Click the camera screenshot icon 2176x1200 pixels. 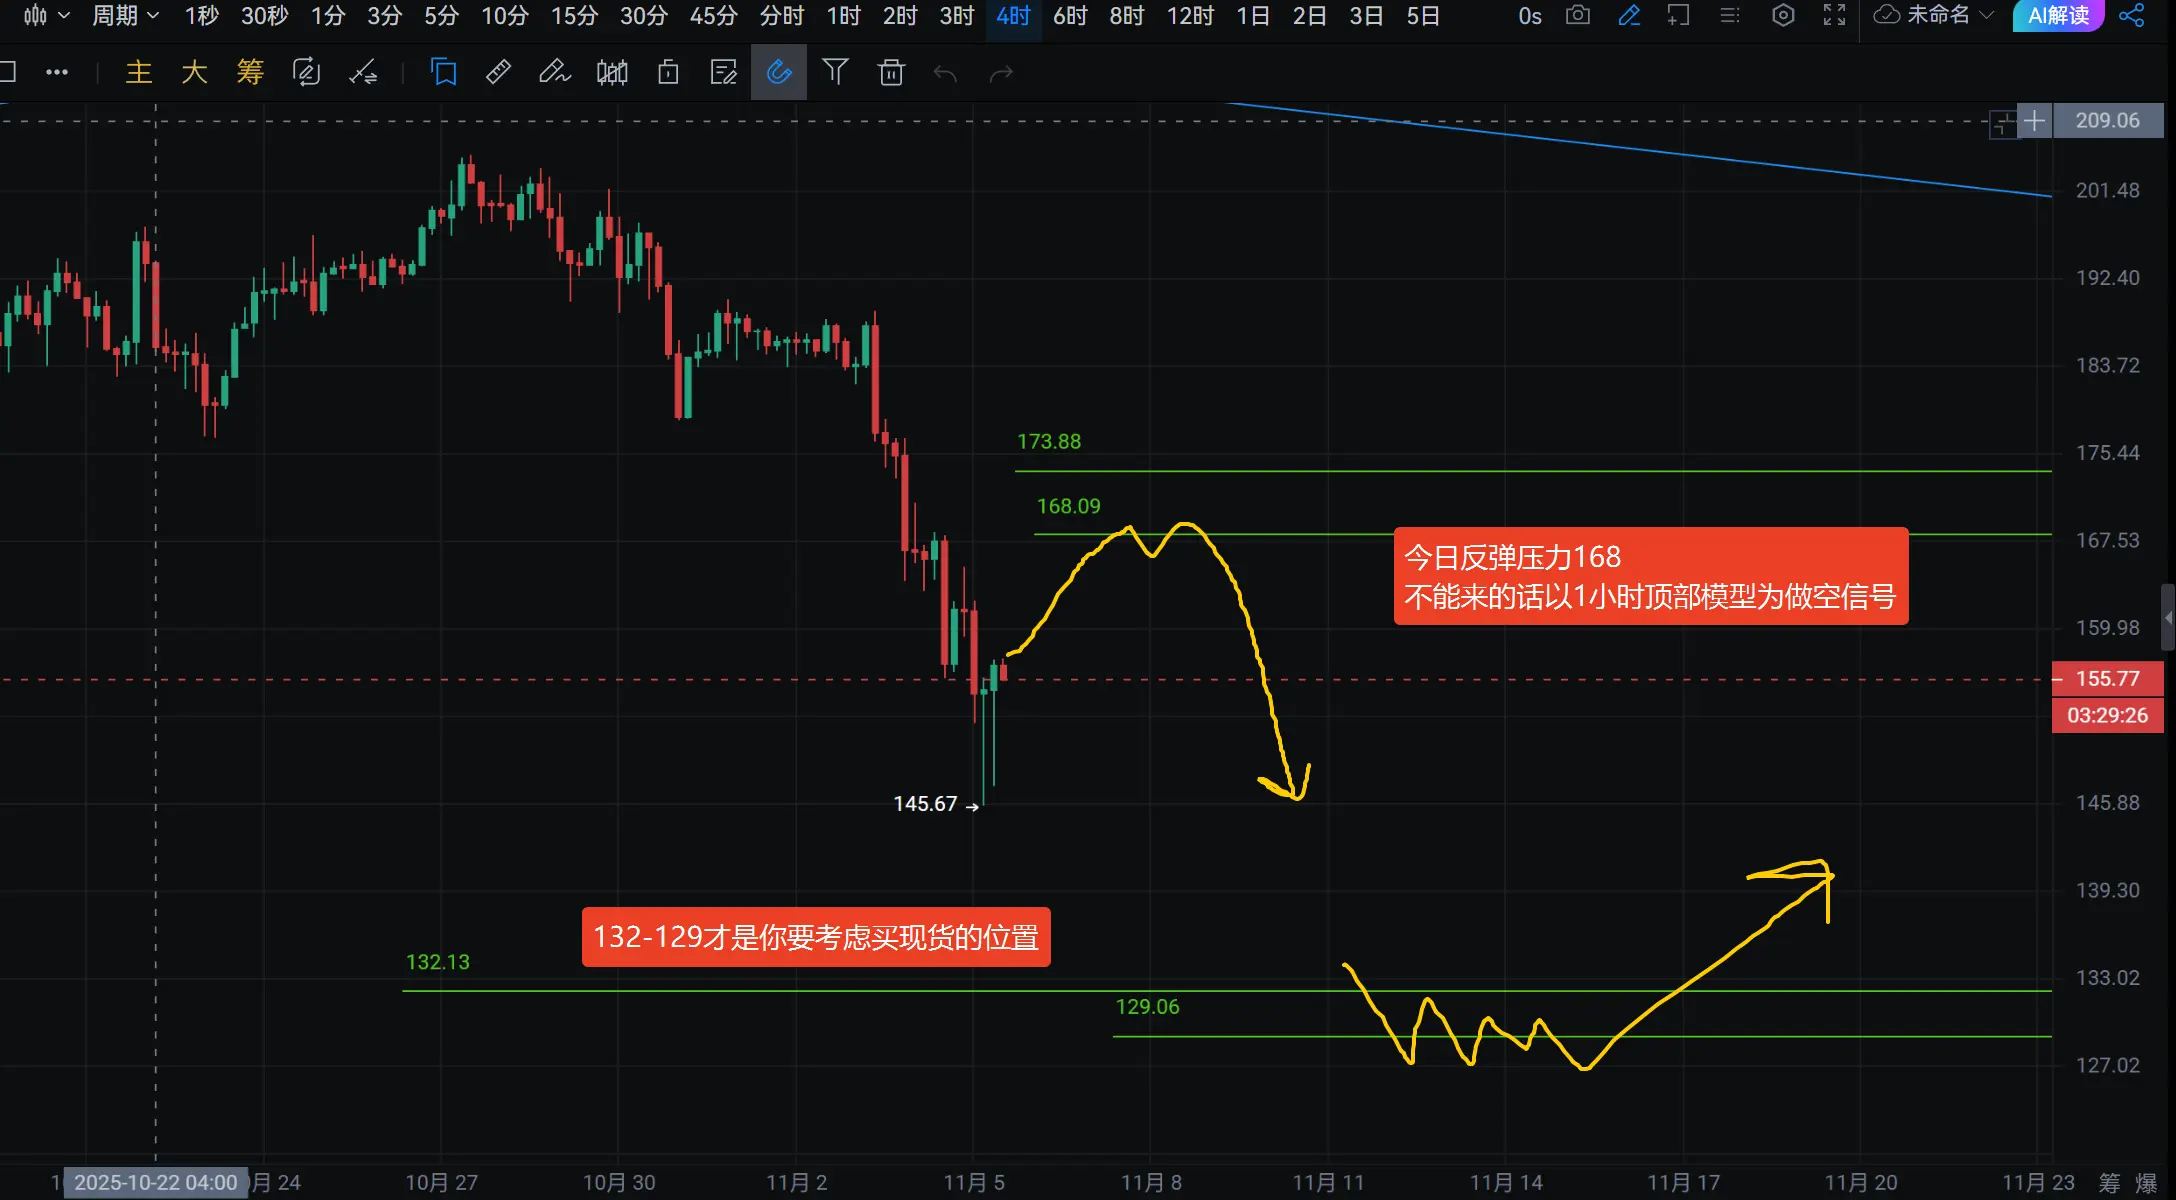click(1578, 15)
